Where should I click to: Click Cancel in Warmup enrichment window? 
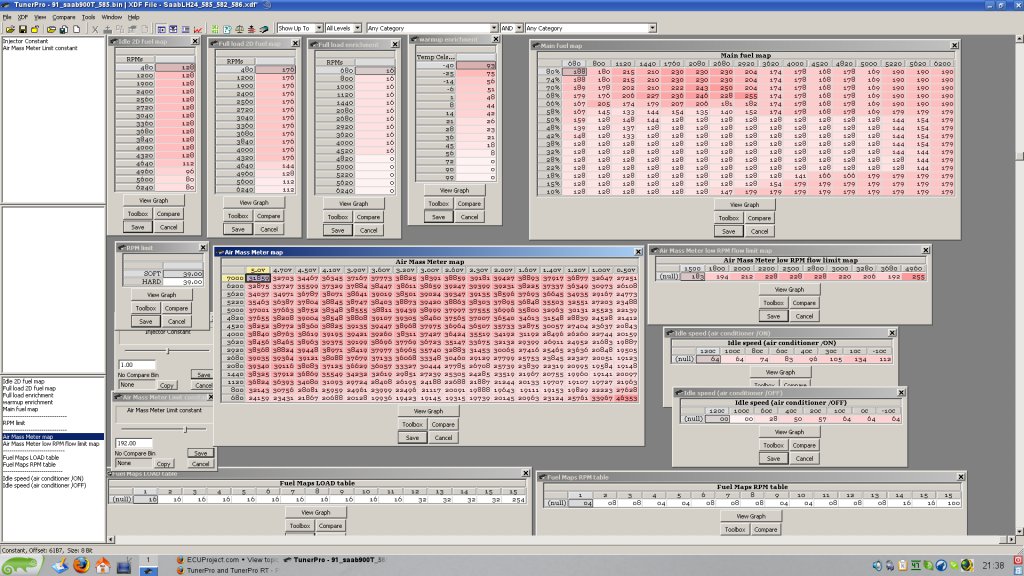coord(469,217)
